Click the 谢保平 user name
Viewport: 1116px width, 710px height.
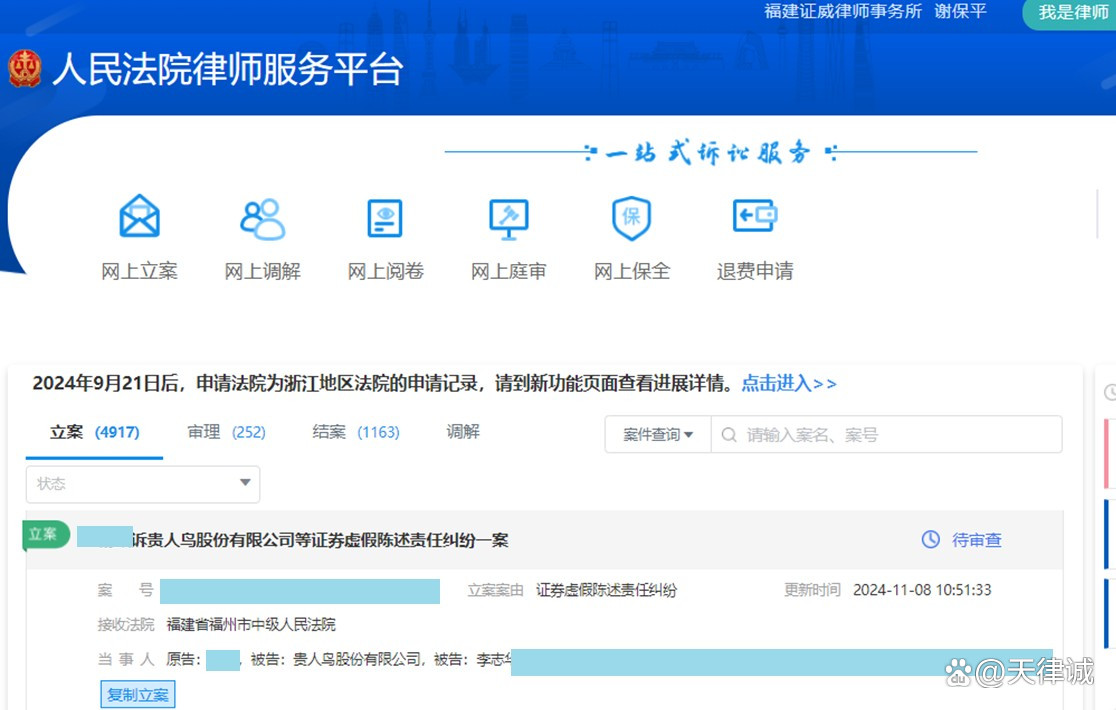960,12
